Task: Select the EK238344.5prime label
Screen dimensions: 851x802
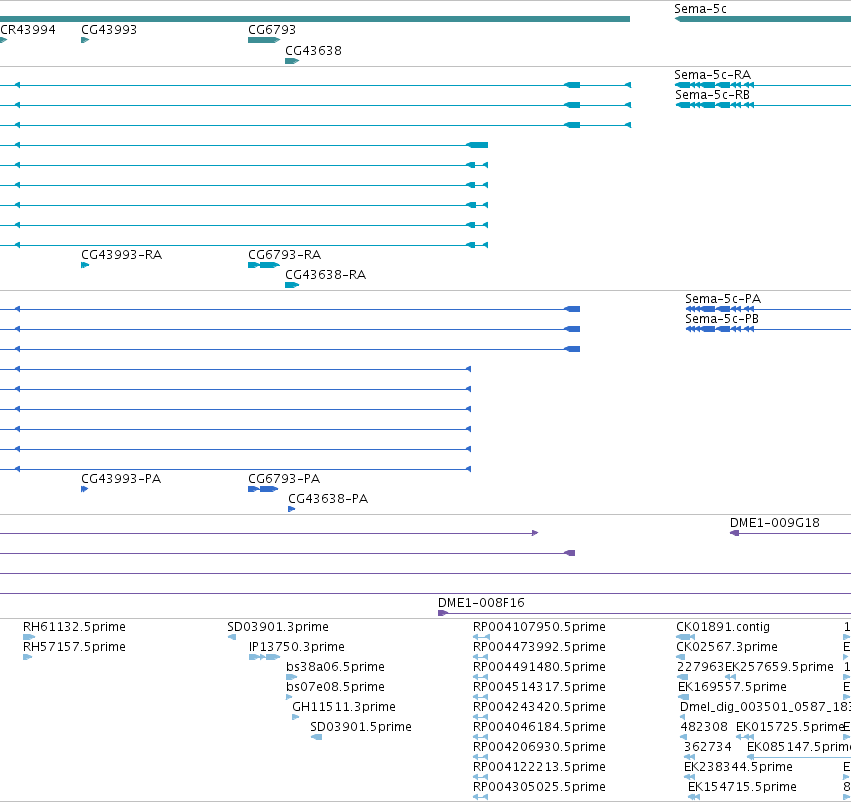Action: [738, 767]
